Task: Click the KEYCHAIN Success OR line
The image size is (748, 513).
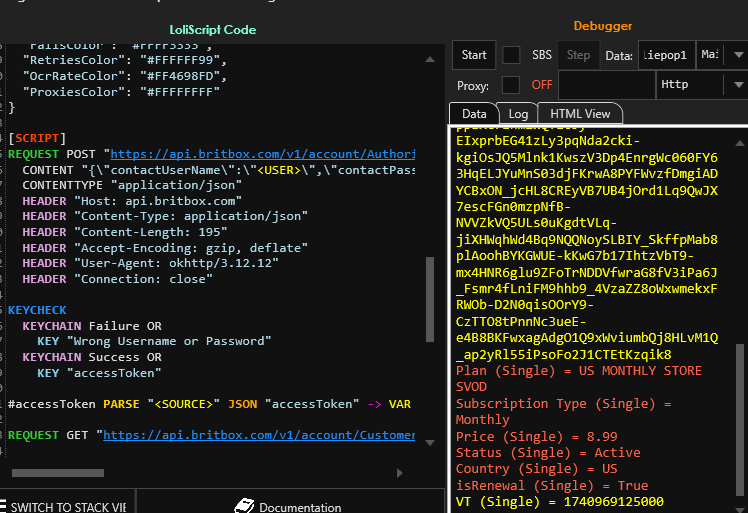Action: [92, 357]
